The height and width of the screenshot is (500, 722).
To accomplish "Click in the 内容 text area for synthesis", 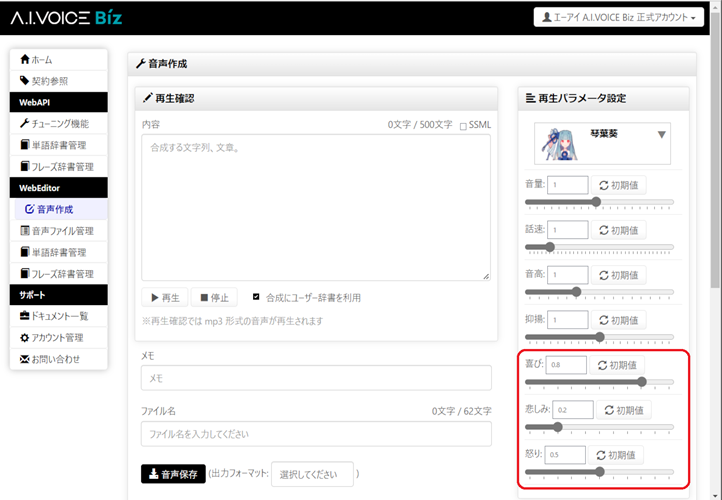I will (x=316, y=207).
